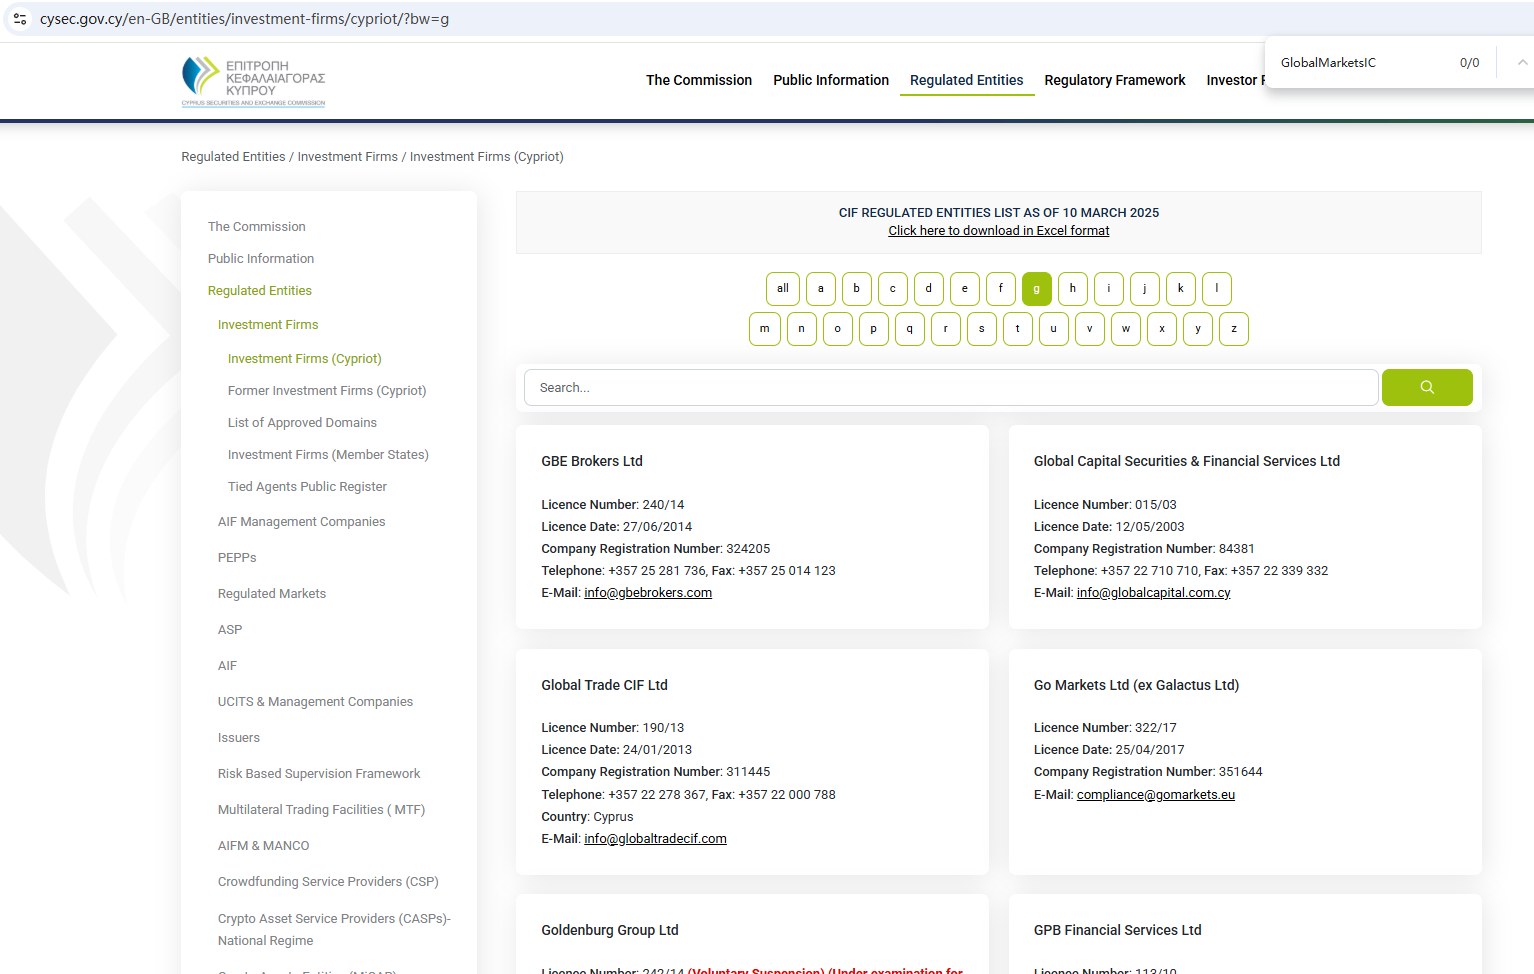
Task: Open The Commission top menu
Action: pyautogui.click(x=698, y=80)
